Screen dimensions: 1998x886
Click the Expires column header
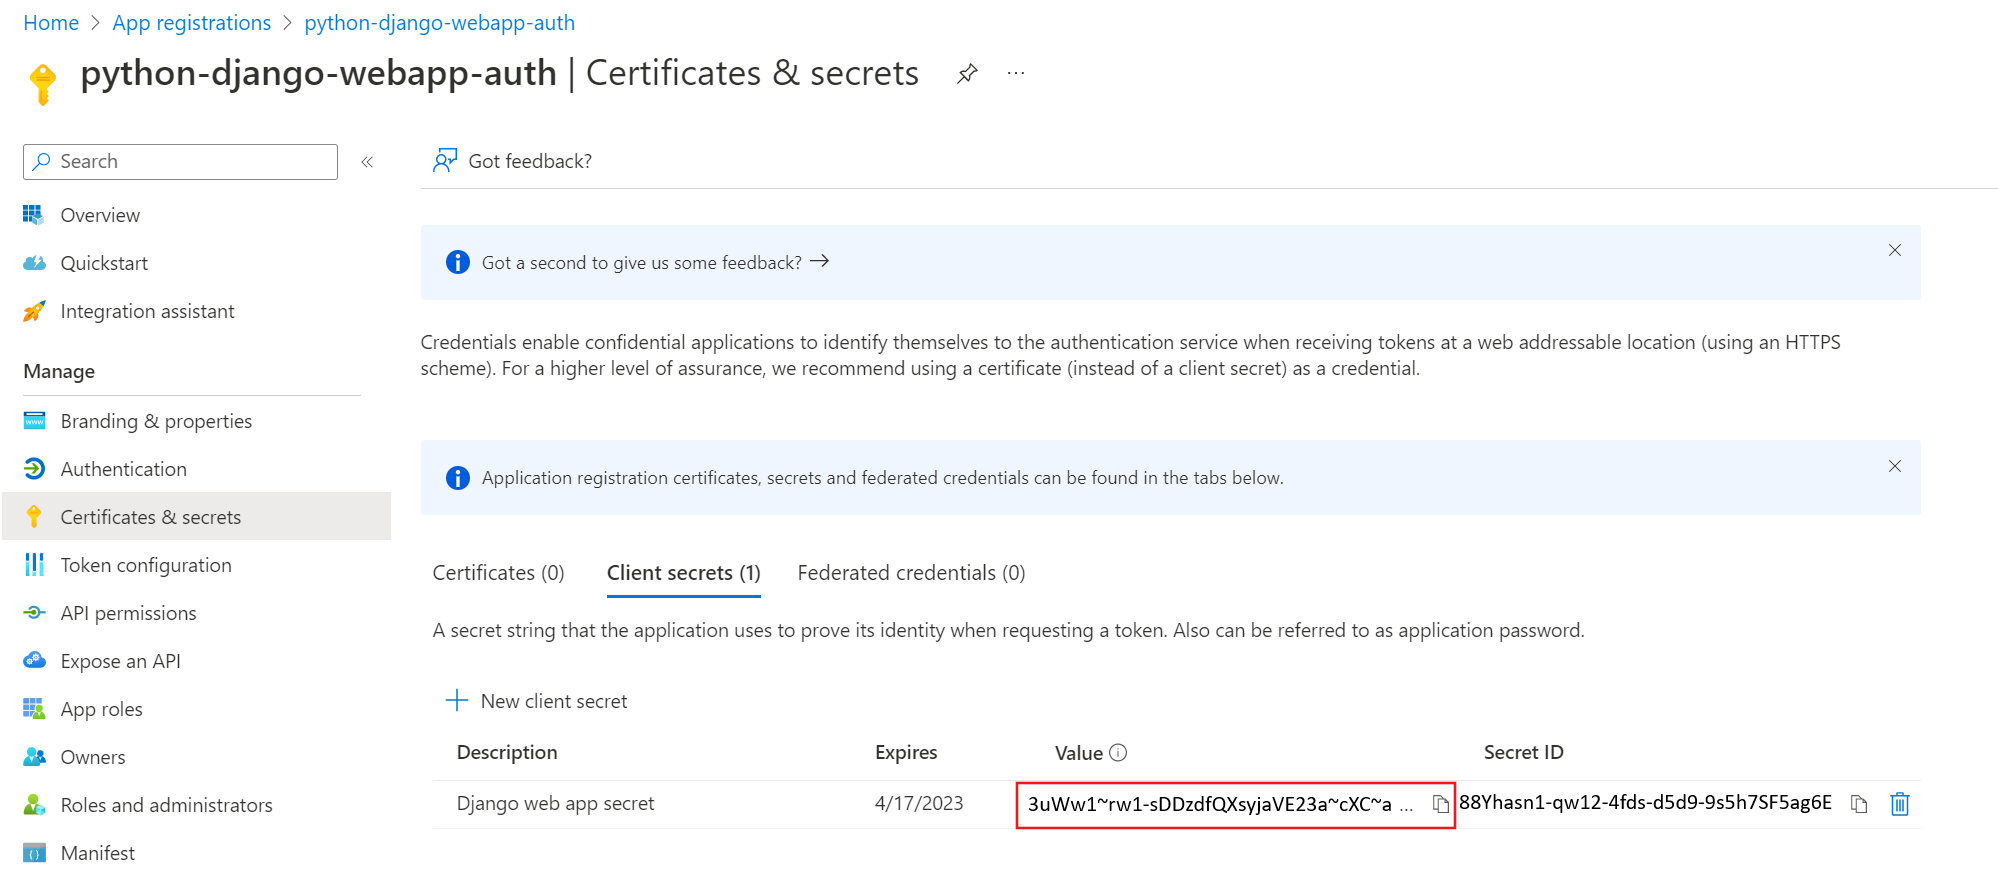click(x=906, y=752)
